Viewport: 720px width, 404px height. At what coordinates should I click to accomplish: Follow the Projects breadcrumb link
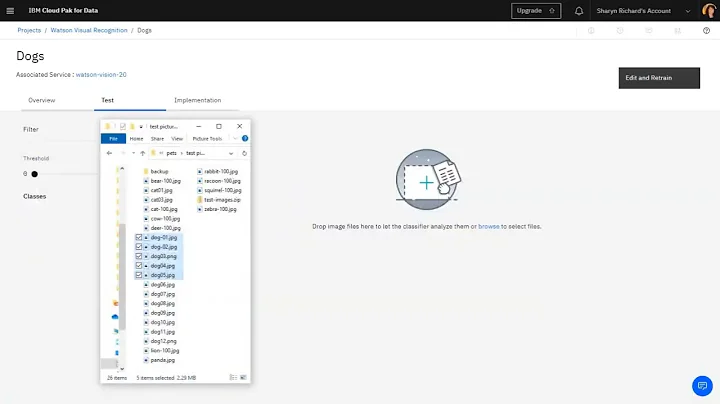point(29,30)
